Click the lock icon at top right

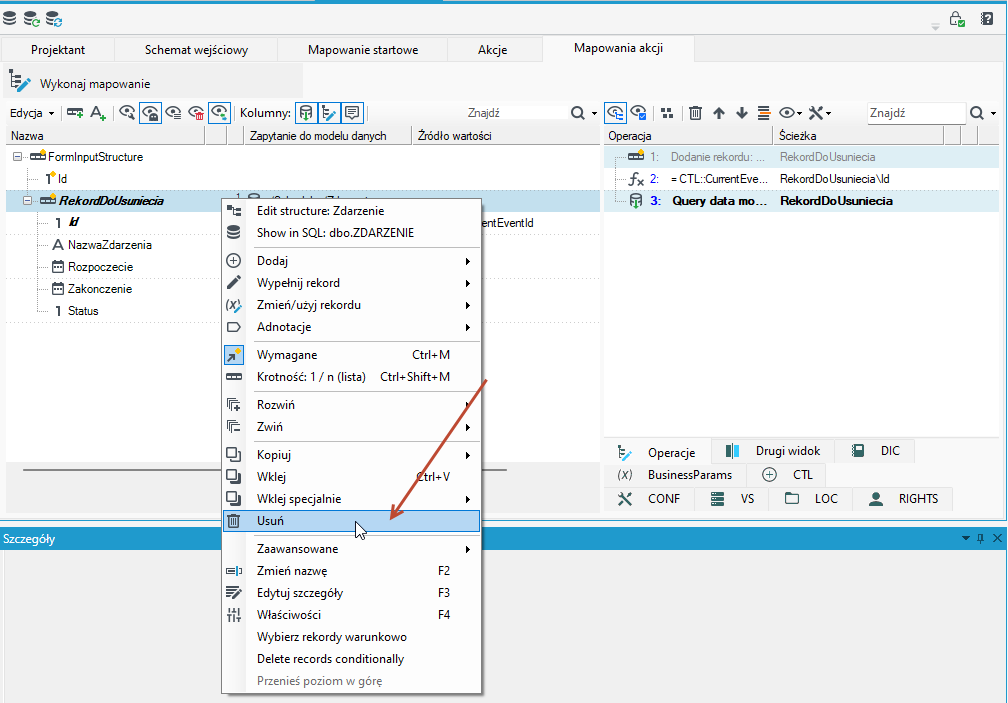[957, 19]
